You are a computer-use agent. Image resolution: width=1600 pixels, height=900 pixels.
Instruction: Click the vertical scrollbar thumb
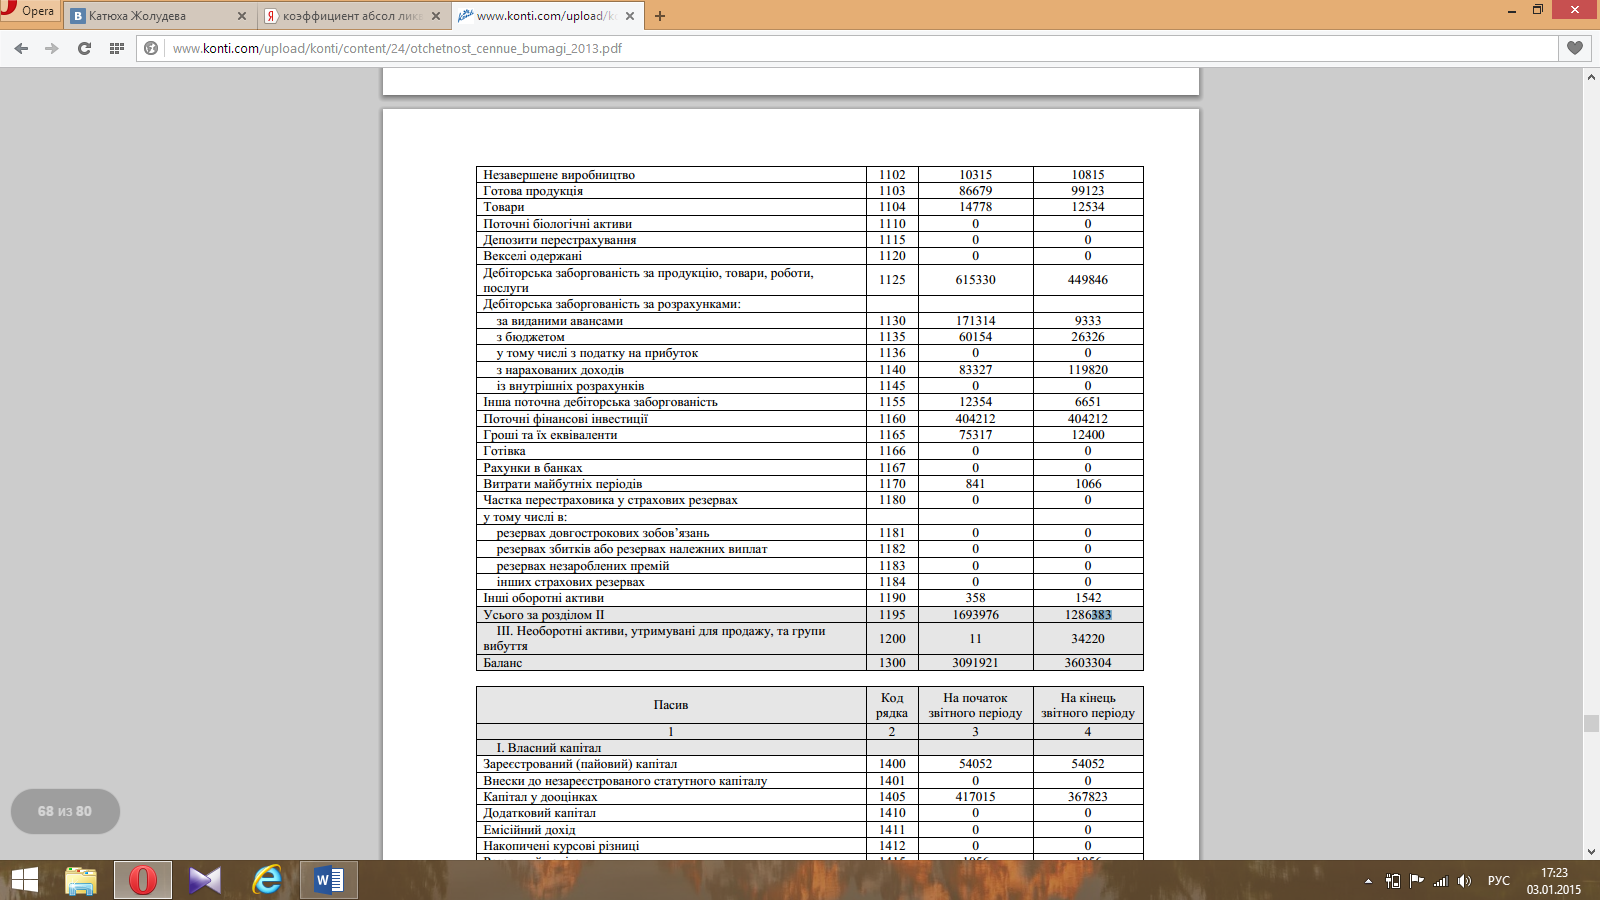click(x=1591, y=723)
